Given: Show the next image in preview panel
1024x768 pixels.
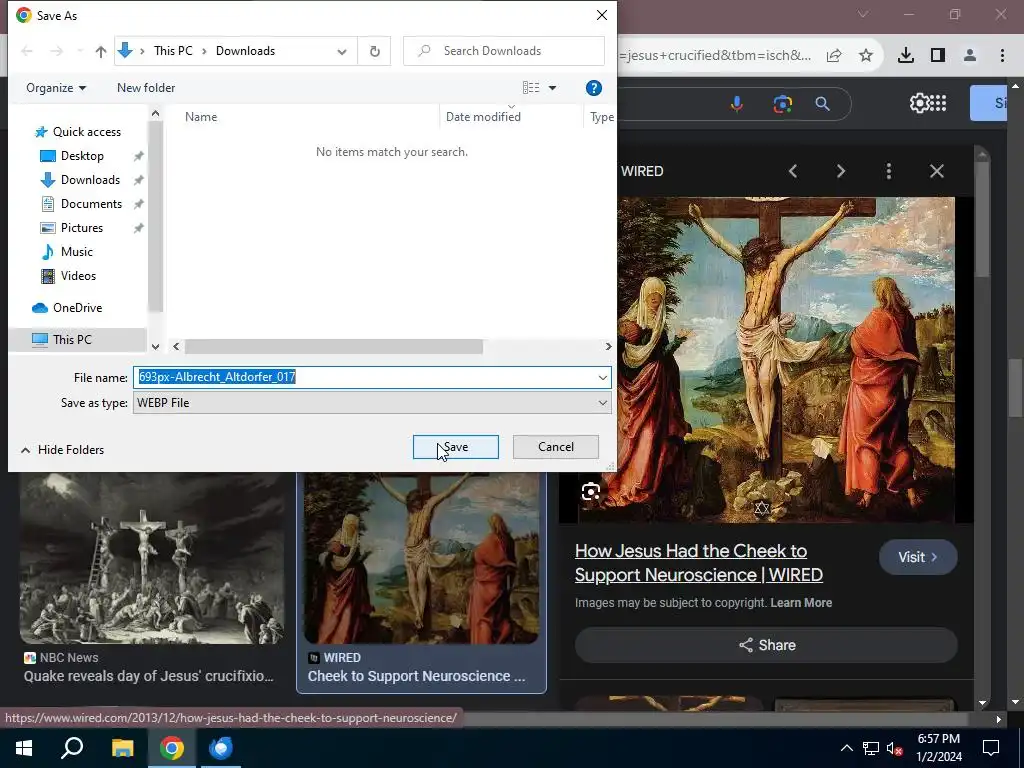Looking at the screenshot, I should pos(841,171).
